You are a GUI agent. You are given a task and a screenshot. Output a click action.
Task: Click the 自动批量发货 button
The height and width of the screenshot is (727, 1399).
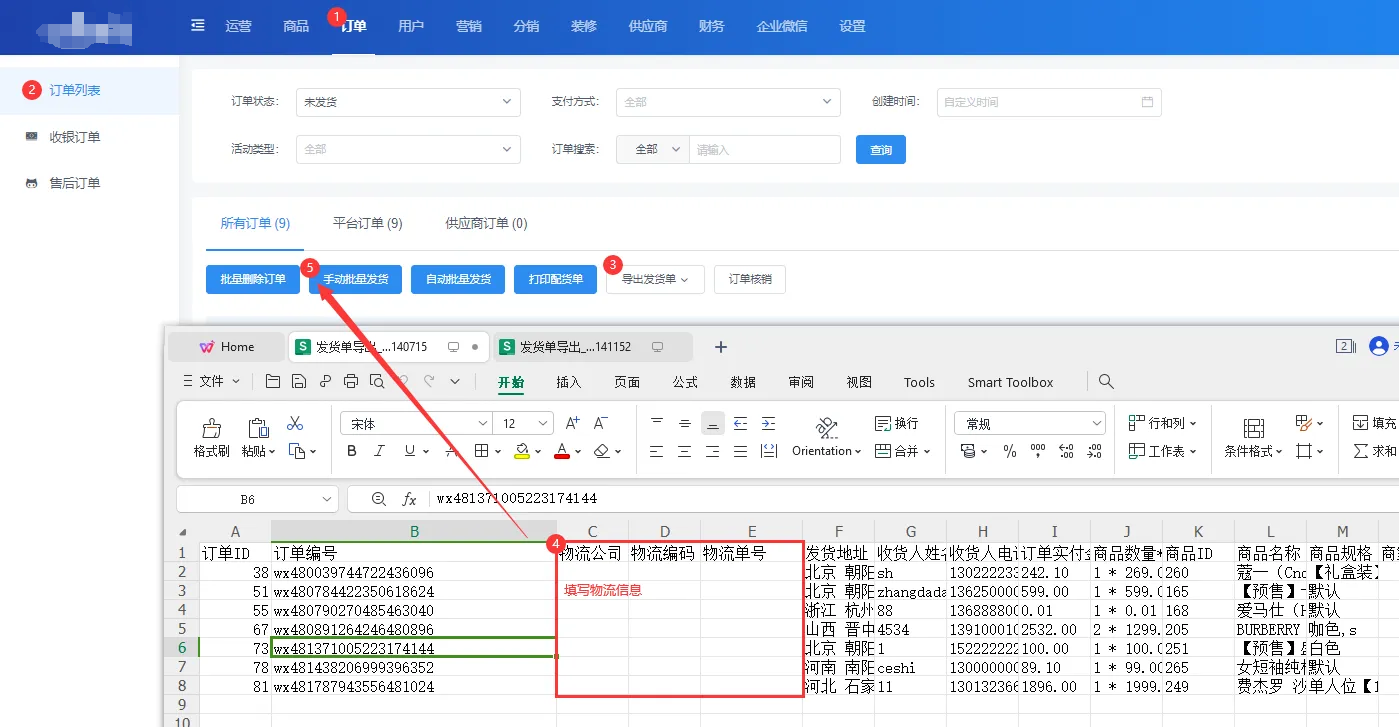458,279
